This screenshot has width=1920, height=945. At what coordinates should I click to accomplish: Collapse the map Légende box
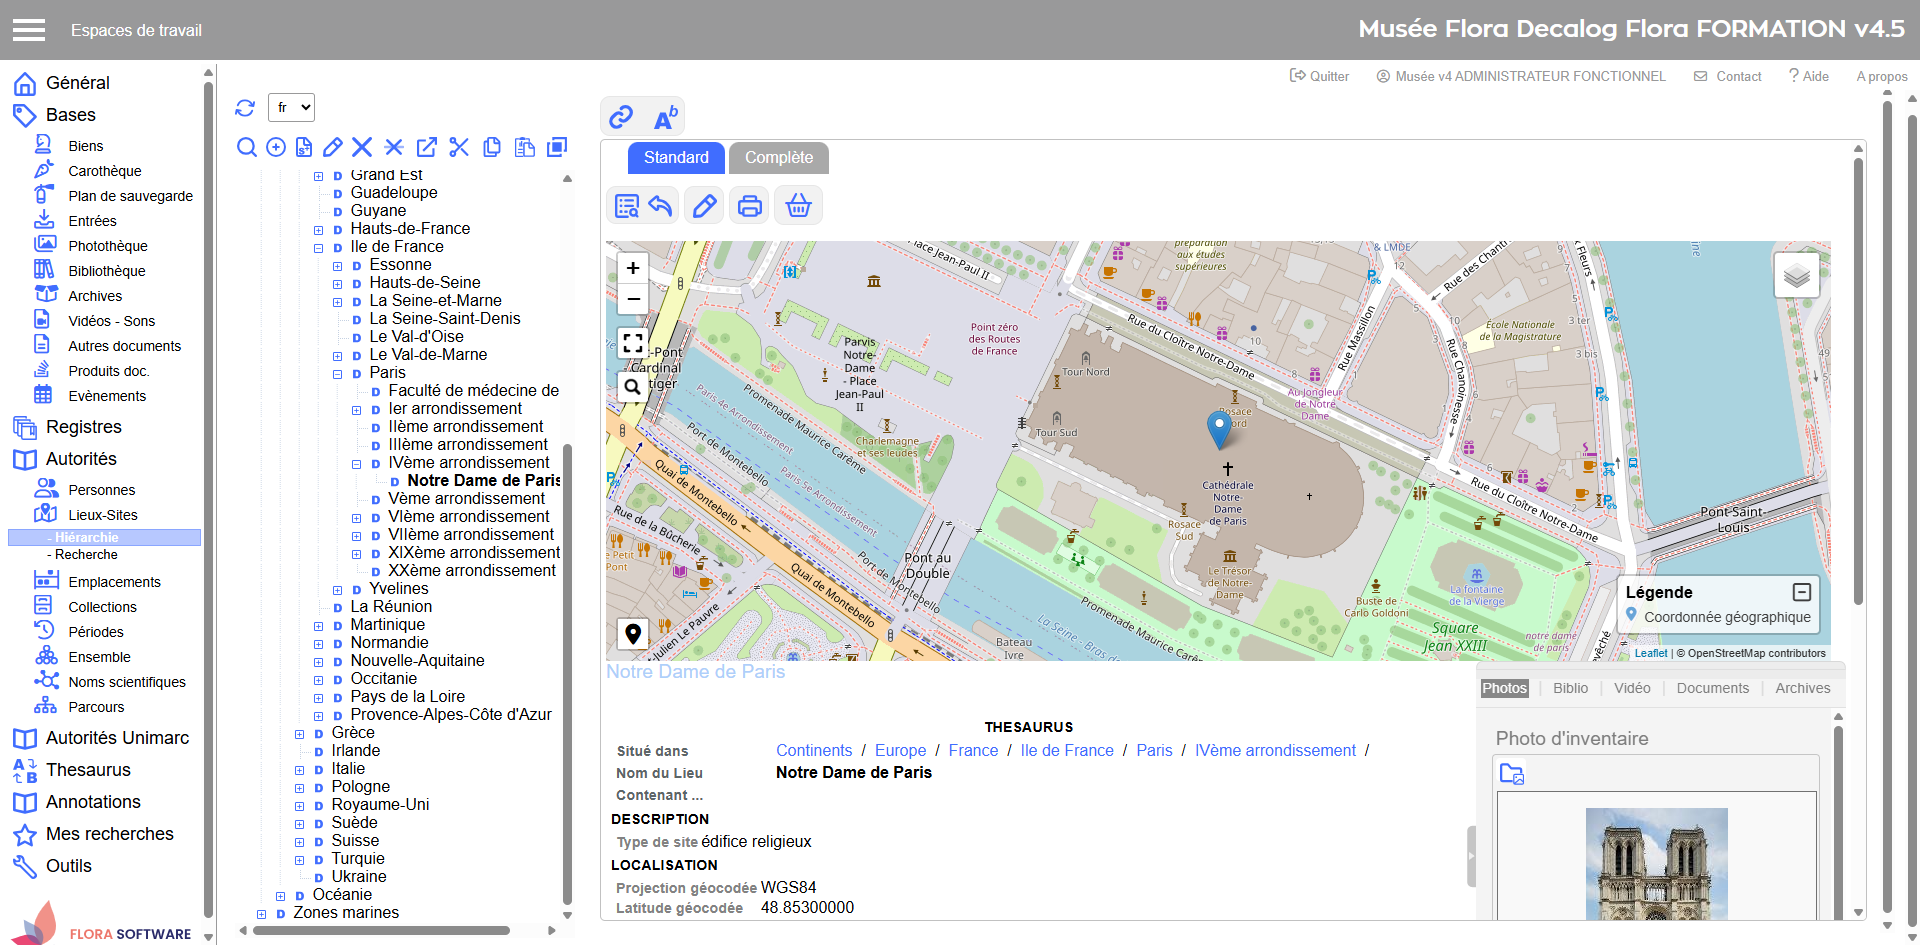pos(1801,592)
